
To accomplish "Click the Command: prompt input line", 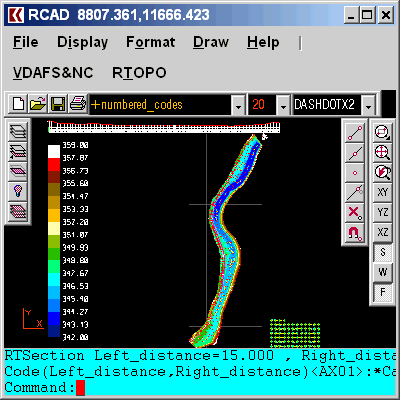I will coord(200,388).
